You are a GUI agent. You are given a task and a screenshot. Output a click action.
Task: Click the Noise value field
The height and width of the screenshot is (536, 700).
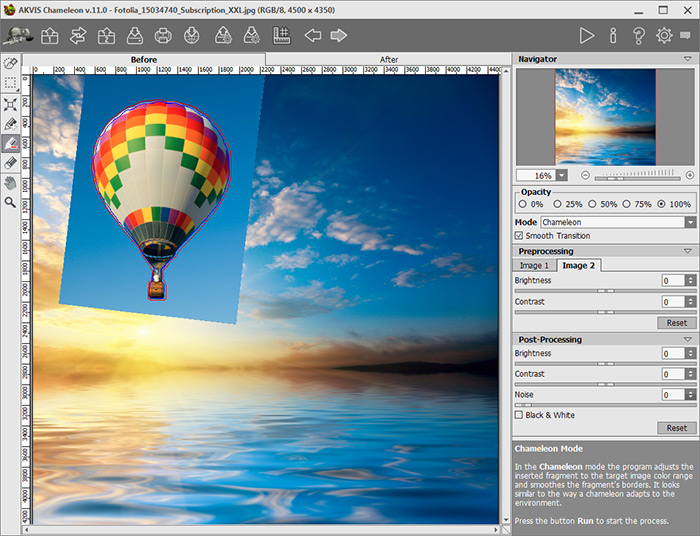pyautogui.click(x=674, y=395)
